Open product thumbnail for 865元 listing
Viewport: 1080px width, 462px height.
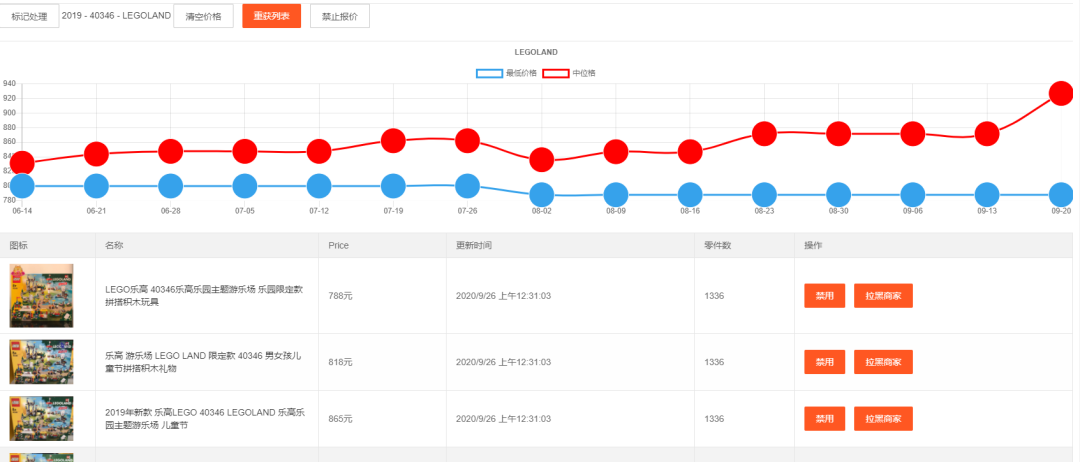pyautogui.click(x=41, y=419)
